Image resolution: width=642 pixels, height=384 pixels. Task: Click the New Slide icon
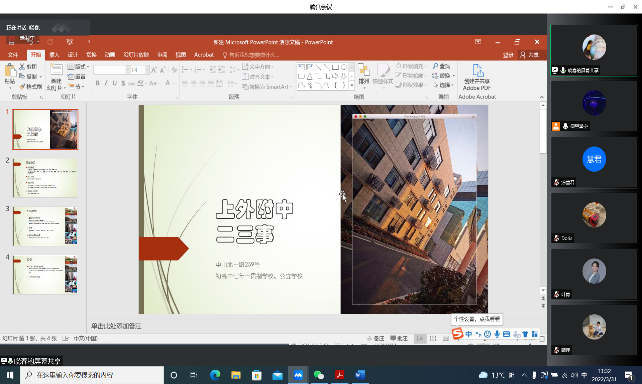click(x=56, y=70)
